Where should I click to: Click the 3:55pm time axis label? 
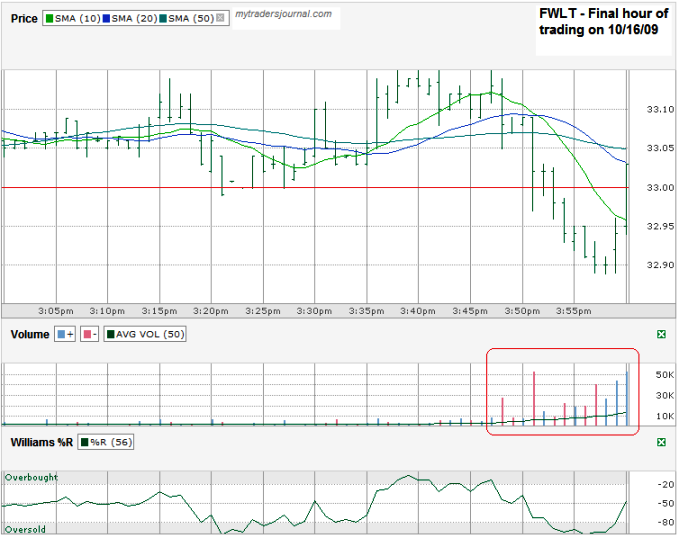coord(573,311)
